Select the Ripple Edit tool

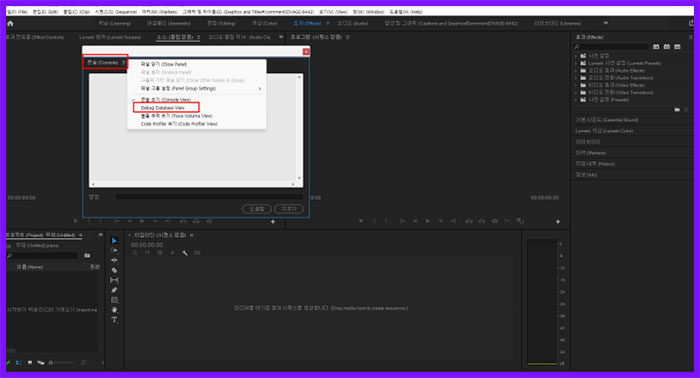pos(114,260)
